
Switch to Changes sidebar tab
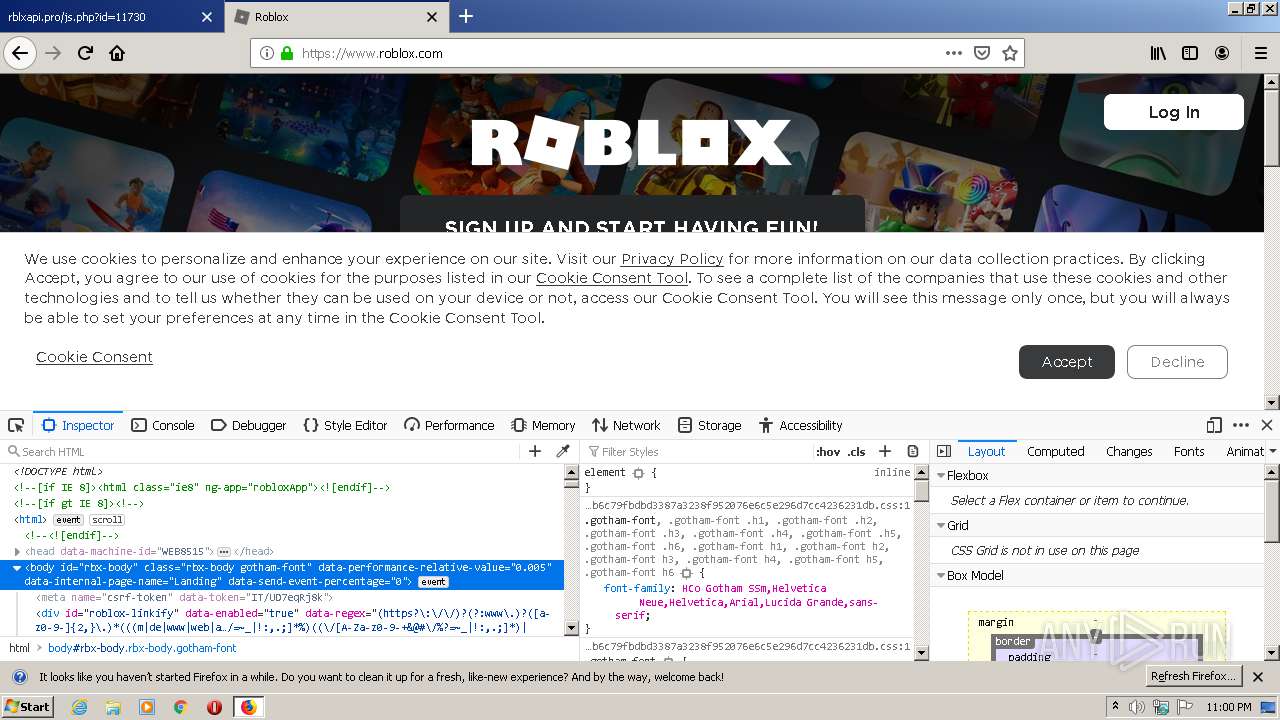pos(1129,451)
